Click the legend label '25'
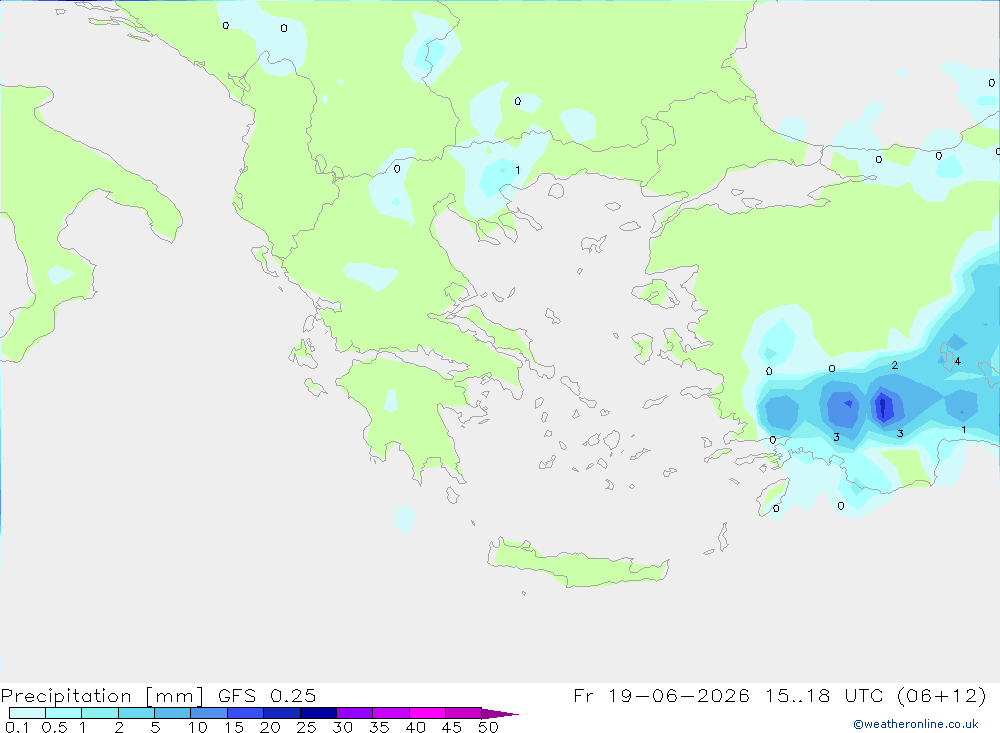Screen dimensions: 1000x733 tap(306, 727)
